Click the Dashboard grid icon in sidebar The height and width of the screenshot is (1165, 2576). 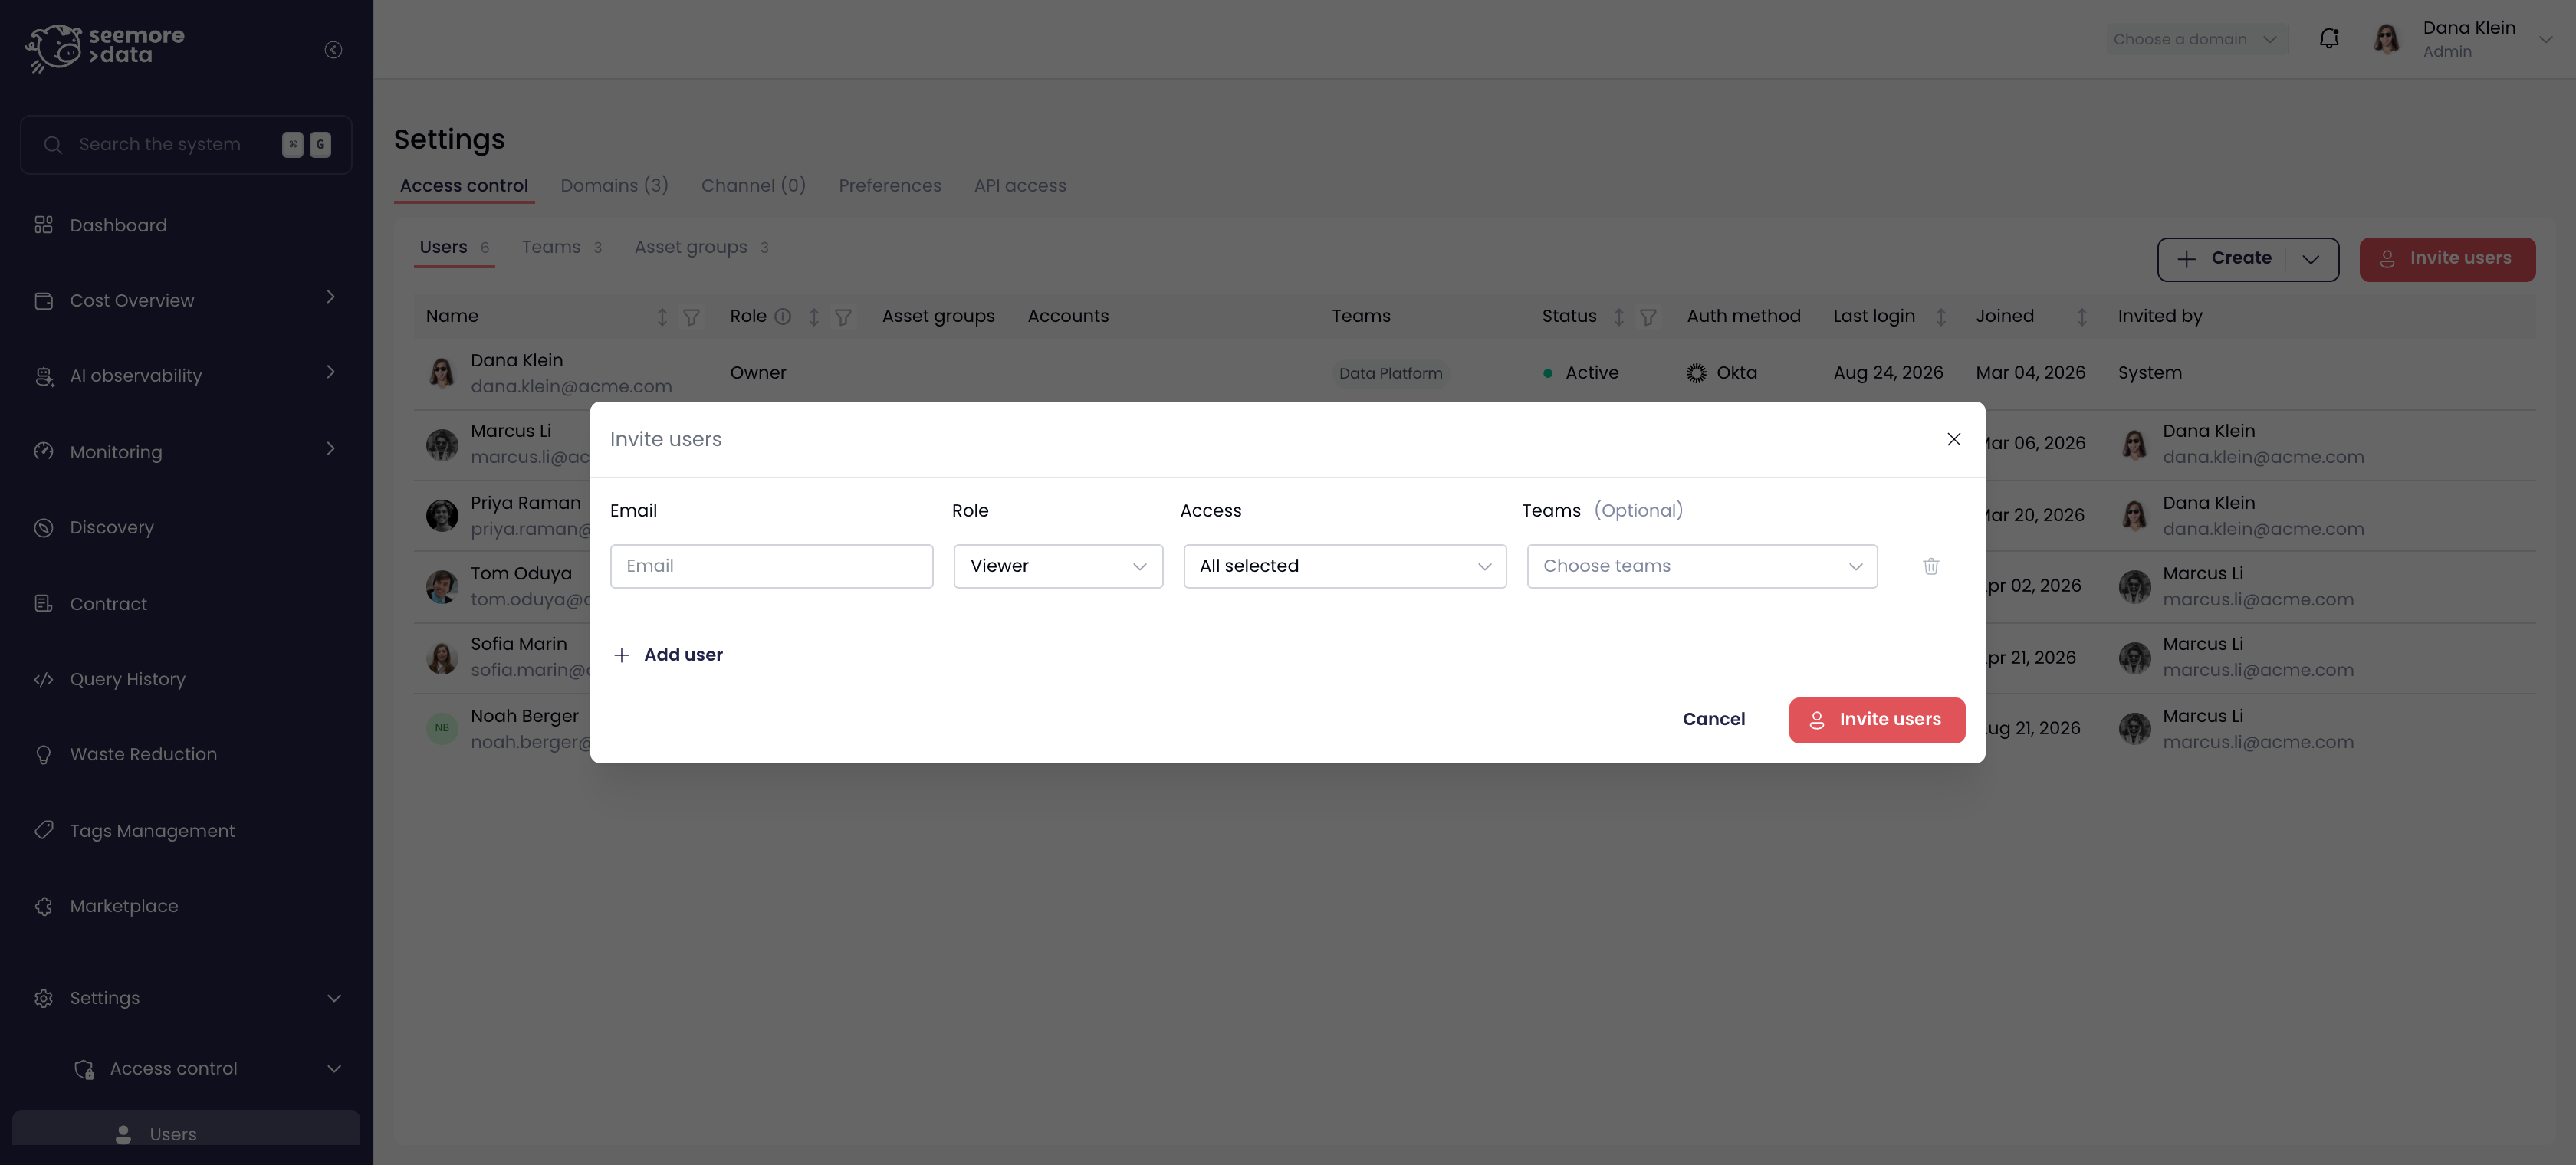[x=43, y=224]
